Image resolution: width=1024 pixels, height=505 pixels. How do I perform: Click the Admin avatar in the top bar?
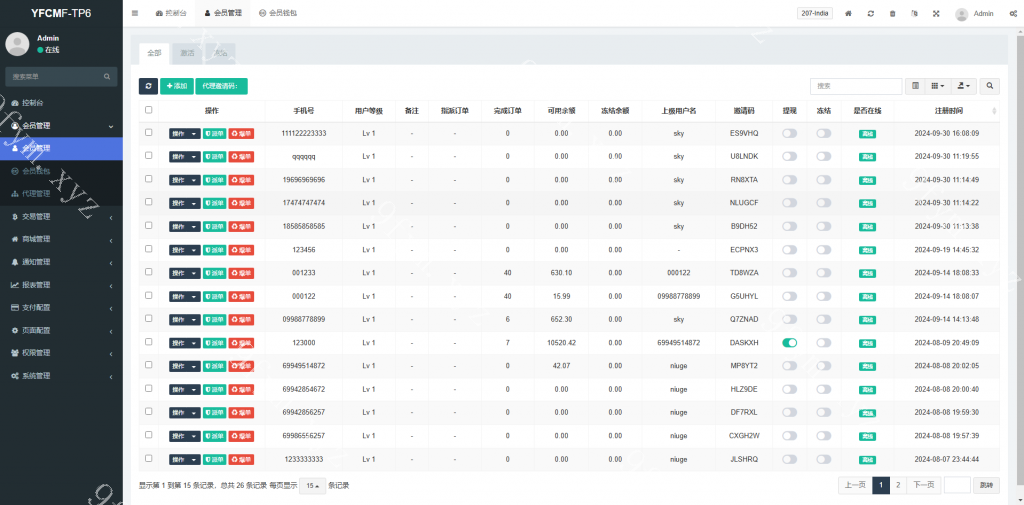[x=961, y=14]
